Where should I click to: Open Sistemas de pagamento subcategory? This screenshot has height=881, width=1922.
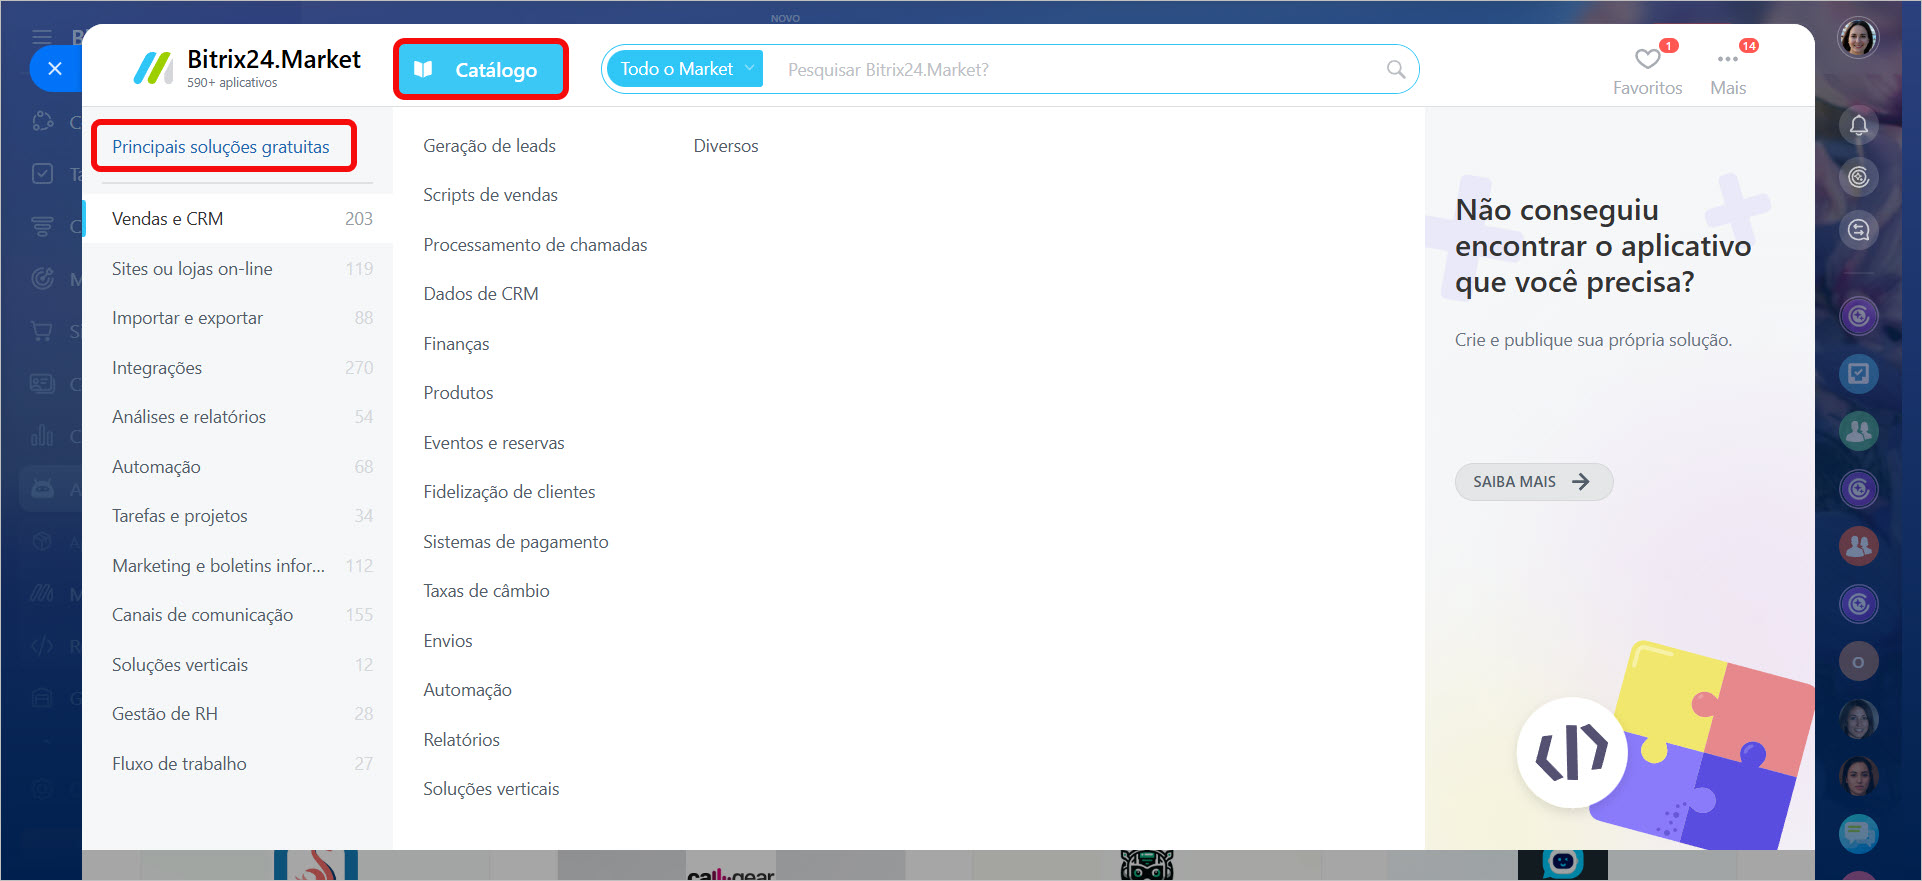[x=515, y=542]
